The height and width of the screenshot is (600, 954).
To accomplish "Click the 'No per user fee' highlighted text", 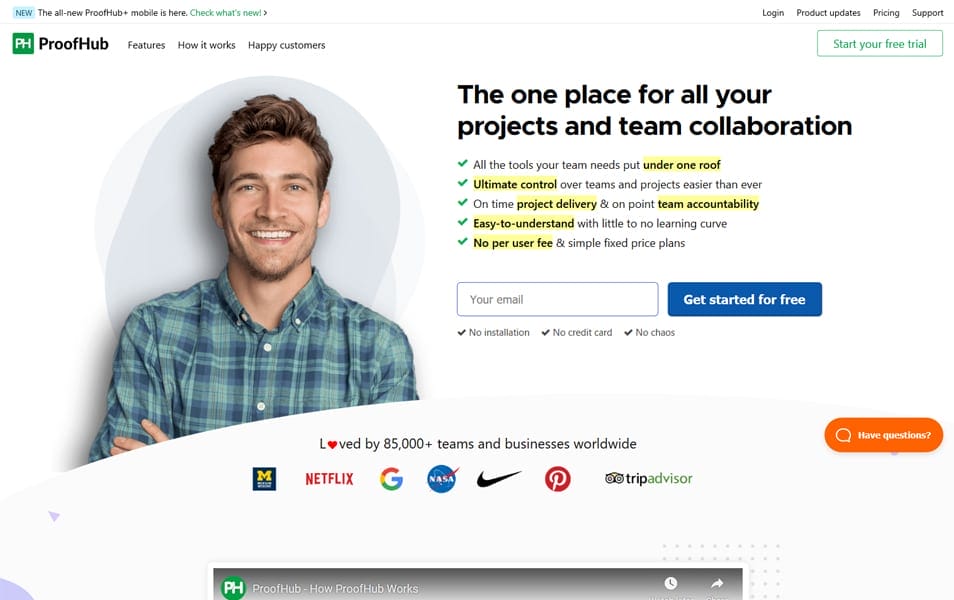I will 513,243.
